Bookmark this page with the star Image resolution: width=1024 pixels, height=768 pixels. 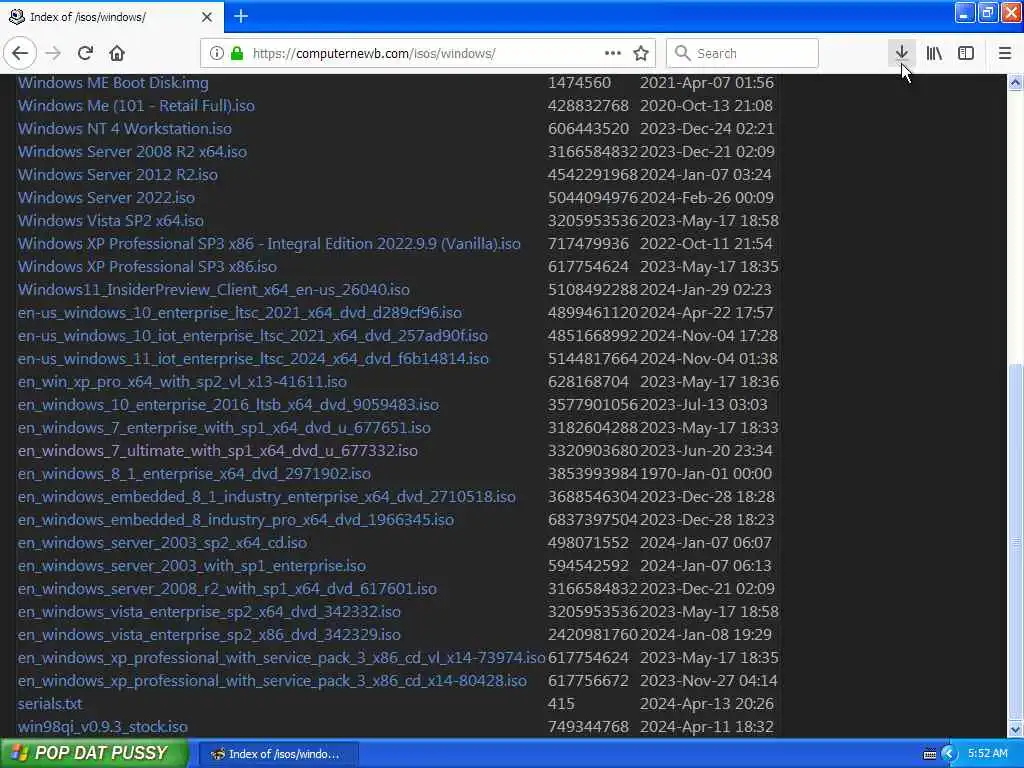click(x=641, y=53)
